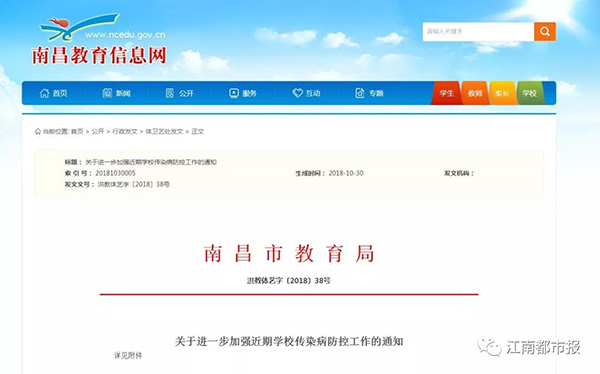Click the article heading 关于进一步加强近期学校传染病防控工作的通知
Screen dimensions: 600x374
pyautogui.click(x=289, y=341)
